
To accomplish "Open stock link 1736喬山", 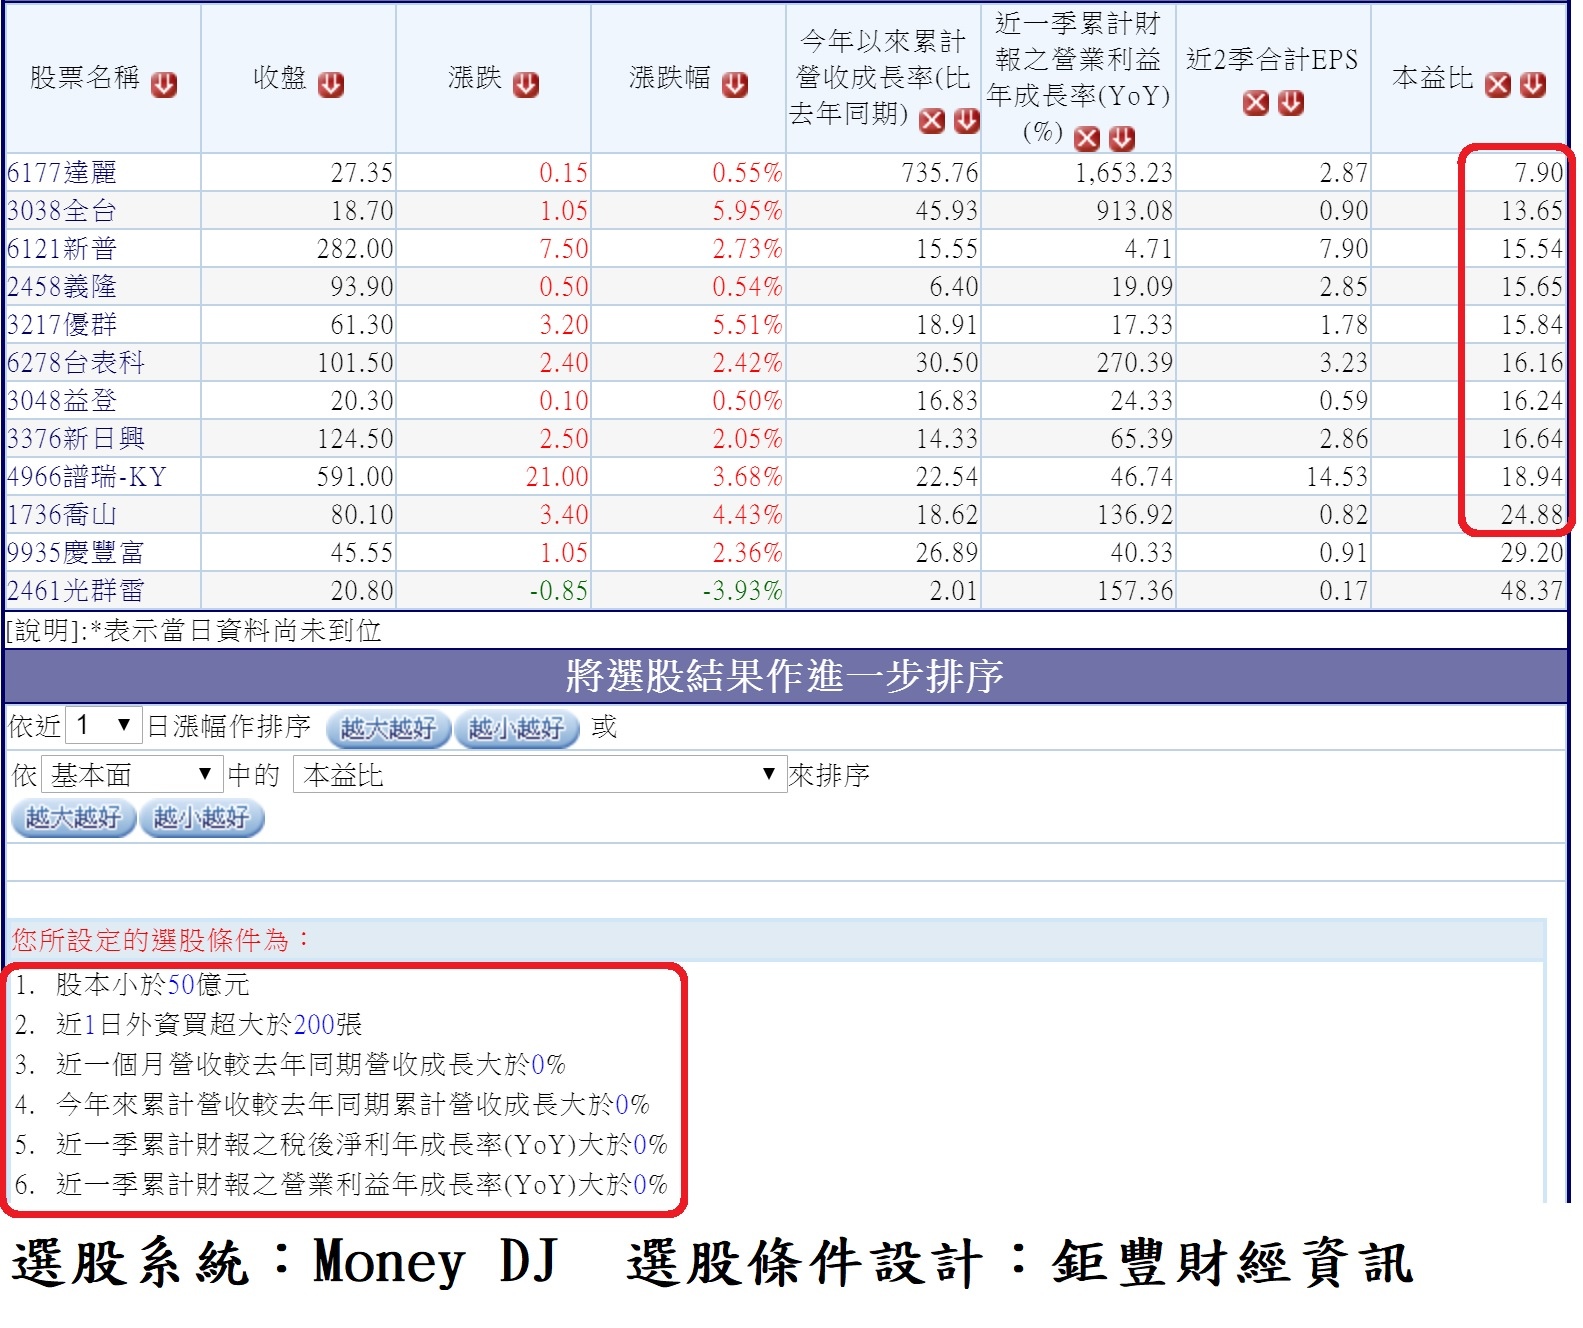I will coord(62,515).
